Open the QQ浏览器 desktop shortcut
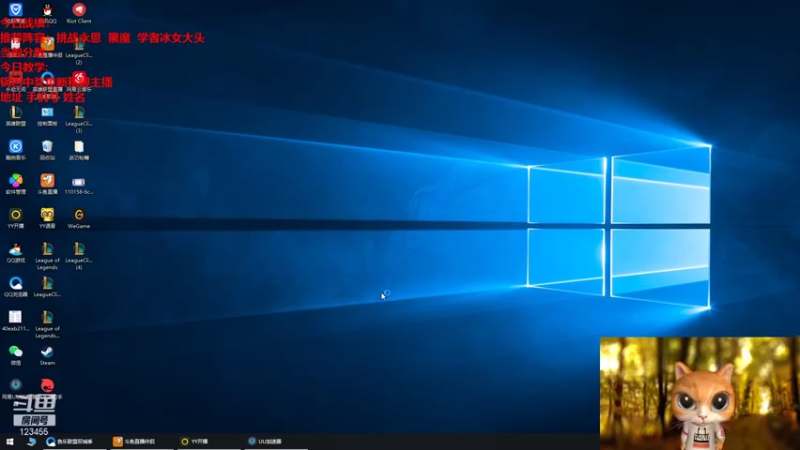The height and width of the screenshot is (450, 800). [x=16, y=287]
